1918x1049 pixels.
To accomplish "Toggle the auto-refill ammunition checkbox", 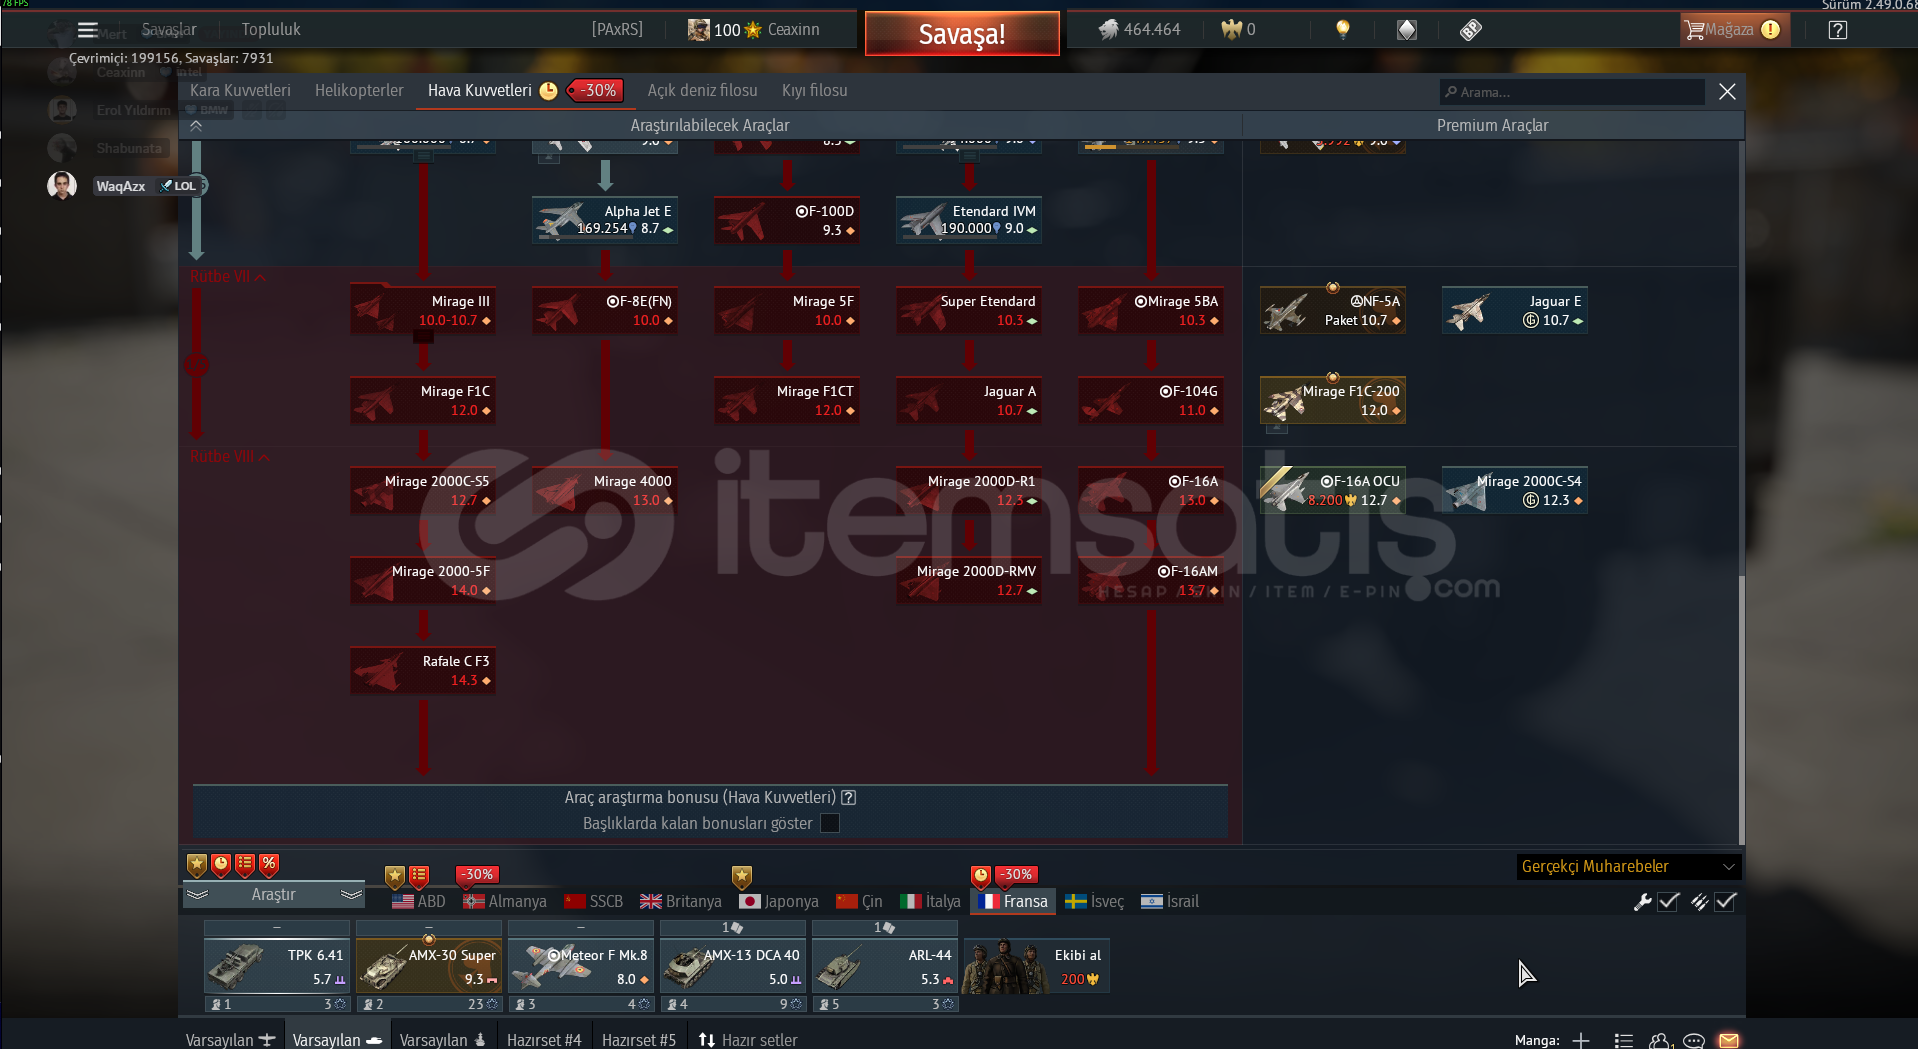I will [1725, 901].
